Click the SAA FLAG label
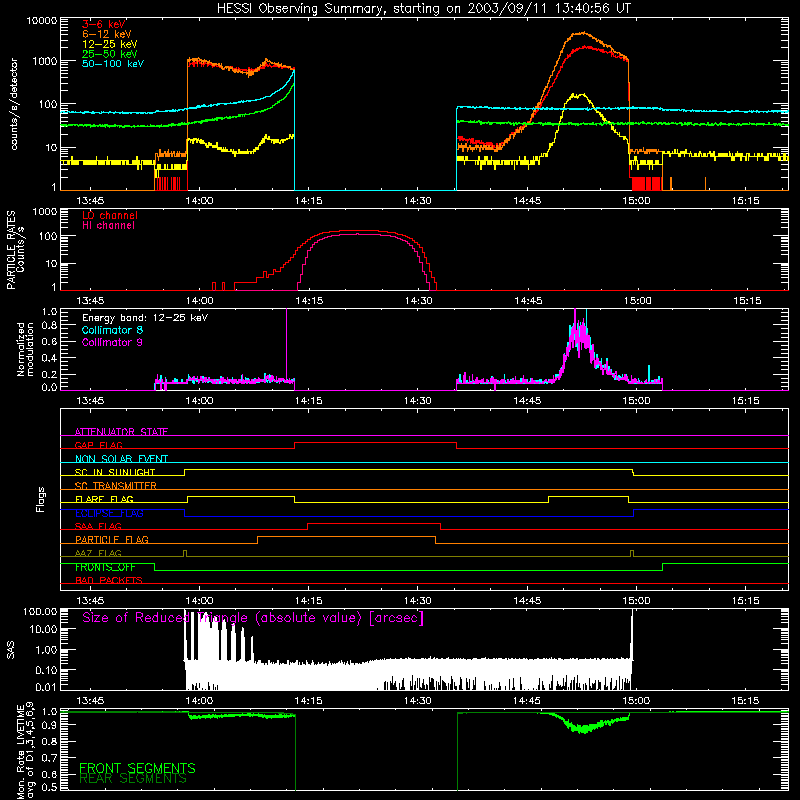Screen dimensions: 800x800 [98, 526]
